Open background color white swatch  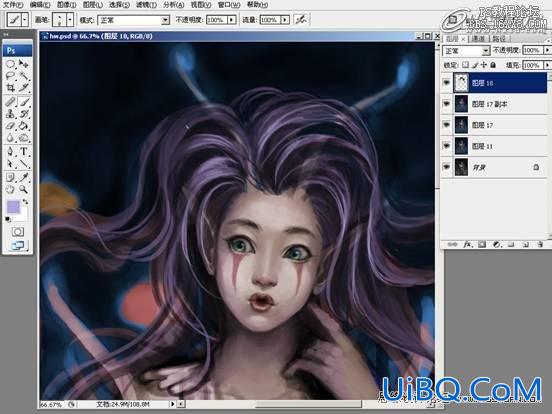point(23,215)
